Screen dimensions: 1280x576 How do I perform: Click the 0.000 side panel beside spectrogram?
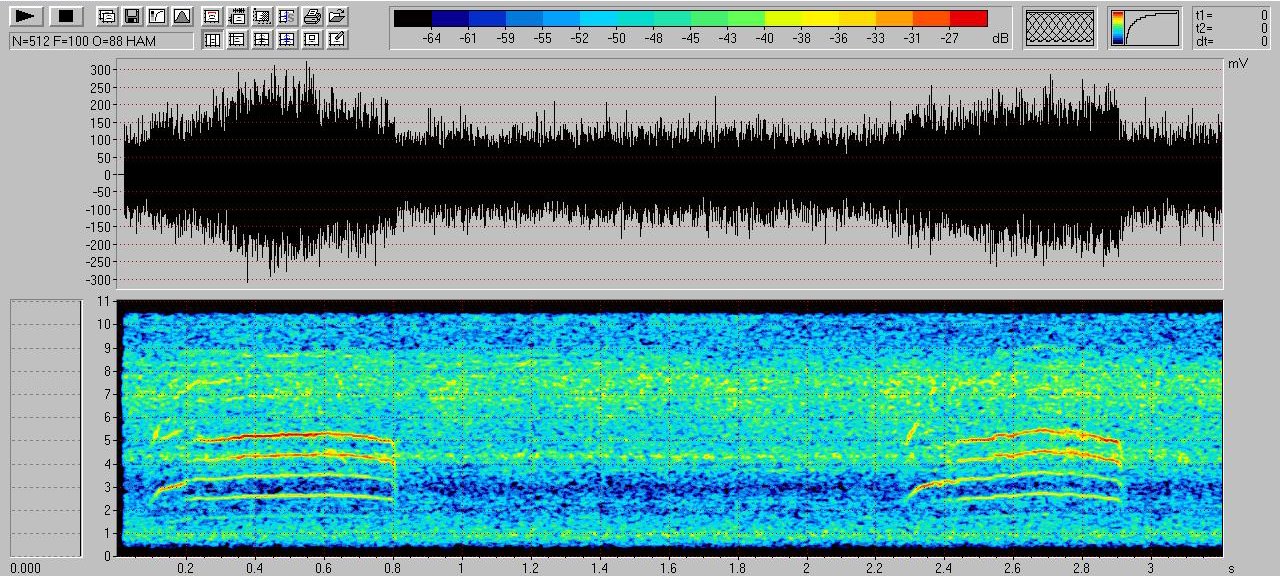(45, 428)
